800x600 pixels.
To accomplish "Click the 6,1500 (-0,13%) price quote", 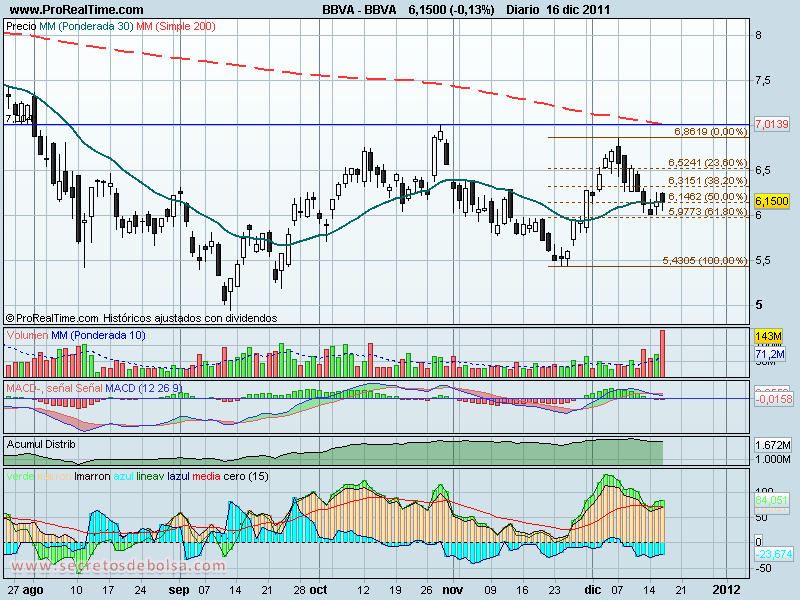I will [x=451, y=9].
